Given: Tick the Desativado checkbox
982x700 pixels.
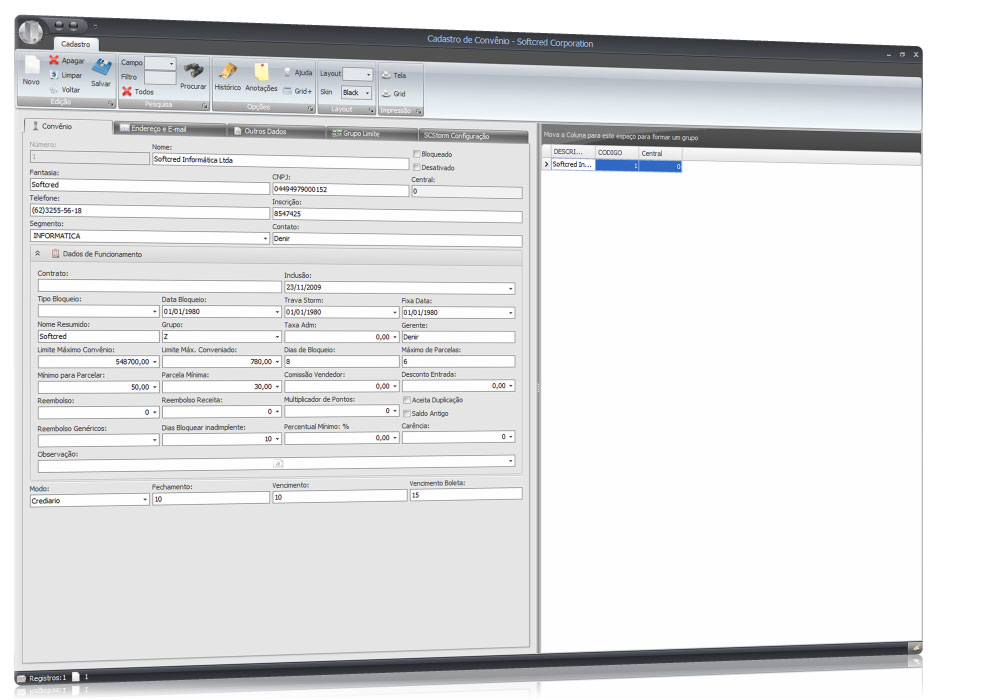Looking at the screenshot, I should (416, 167).
